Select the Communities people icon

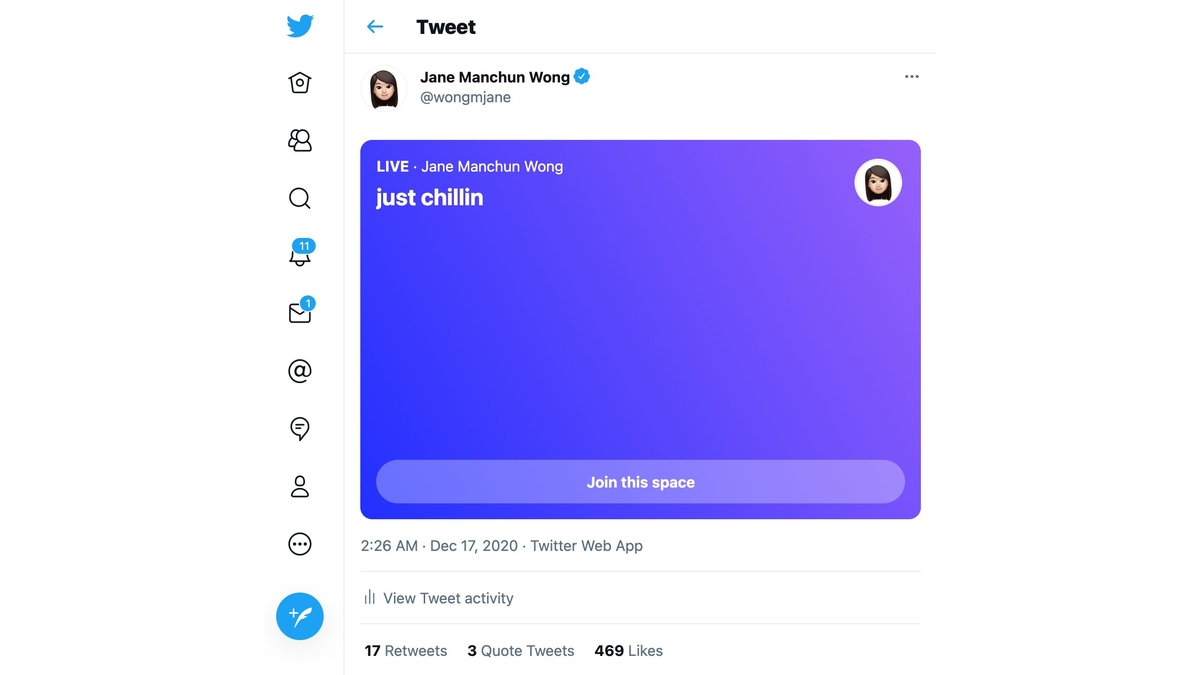(x=299, y=140)
